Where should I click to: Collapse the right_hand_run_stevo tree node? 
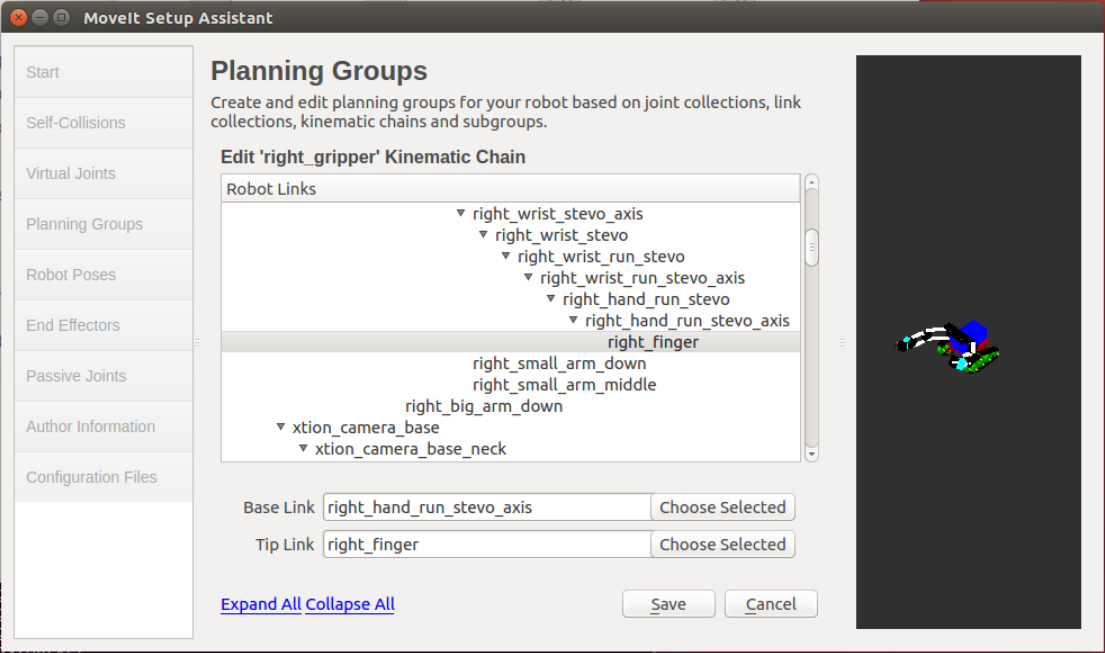pyautogui.click(x=551, y=299)
